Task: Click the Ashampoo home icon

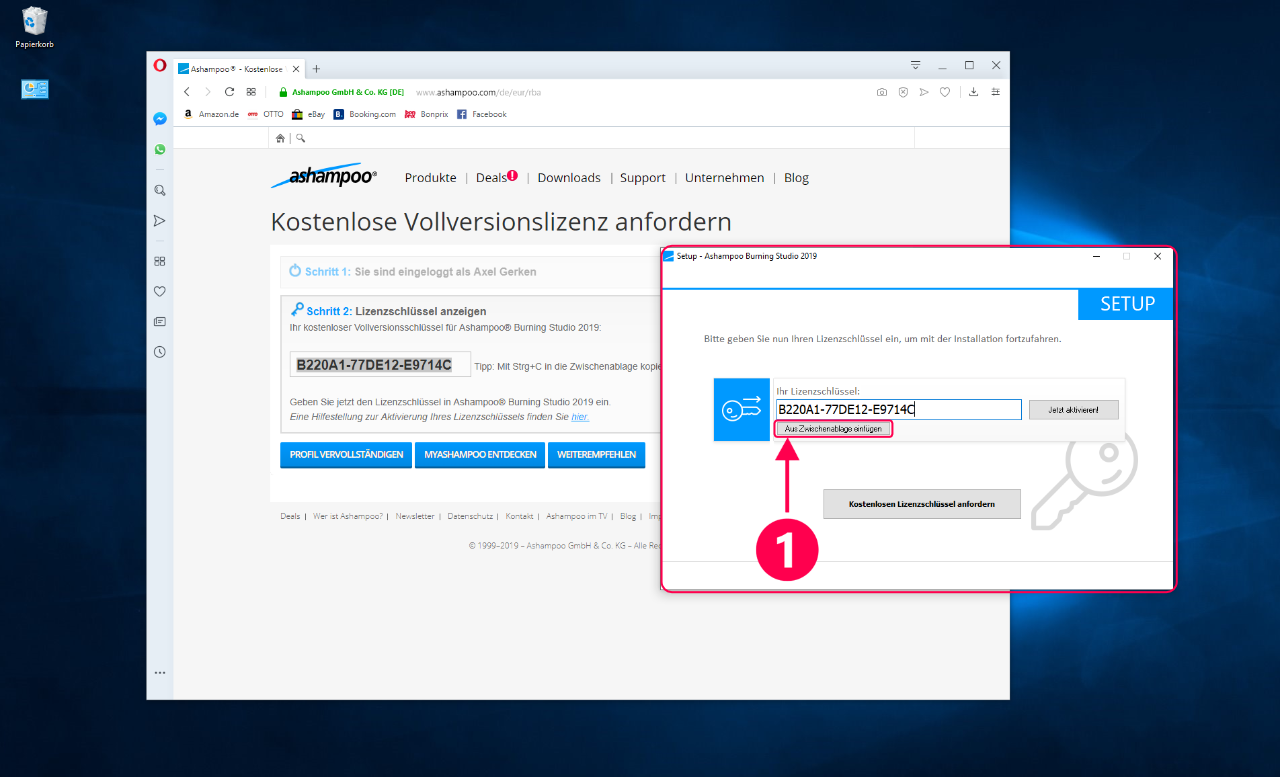Action: point(280,138)
